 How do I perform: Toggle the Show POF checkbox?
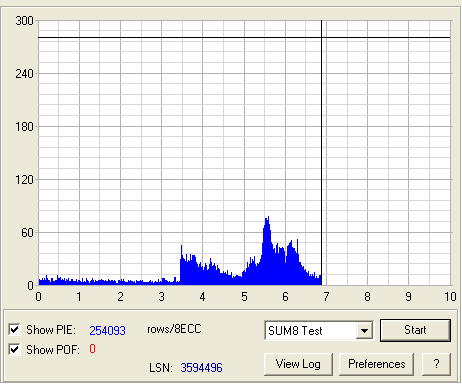pyautogui.click(x=15, y=349)
